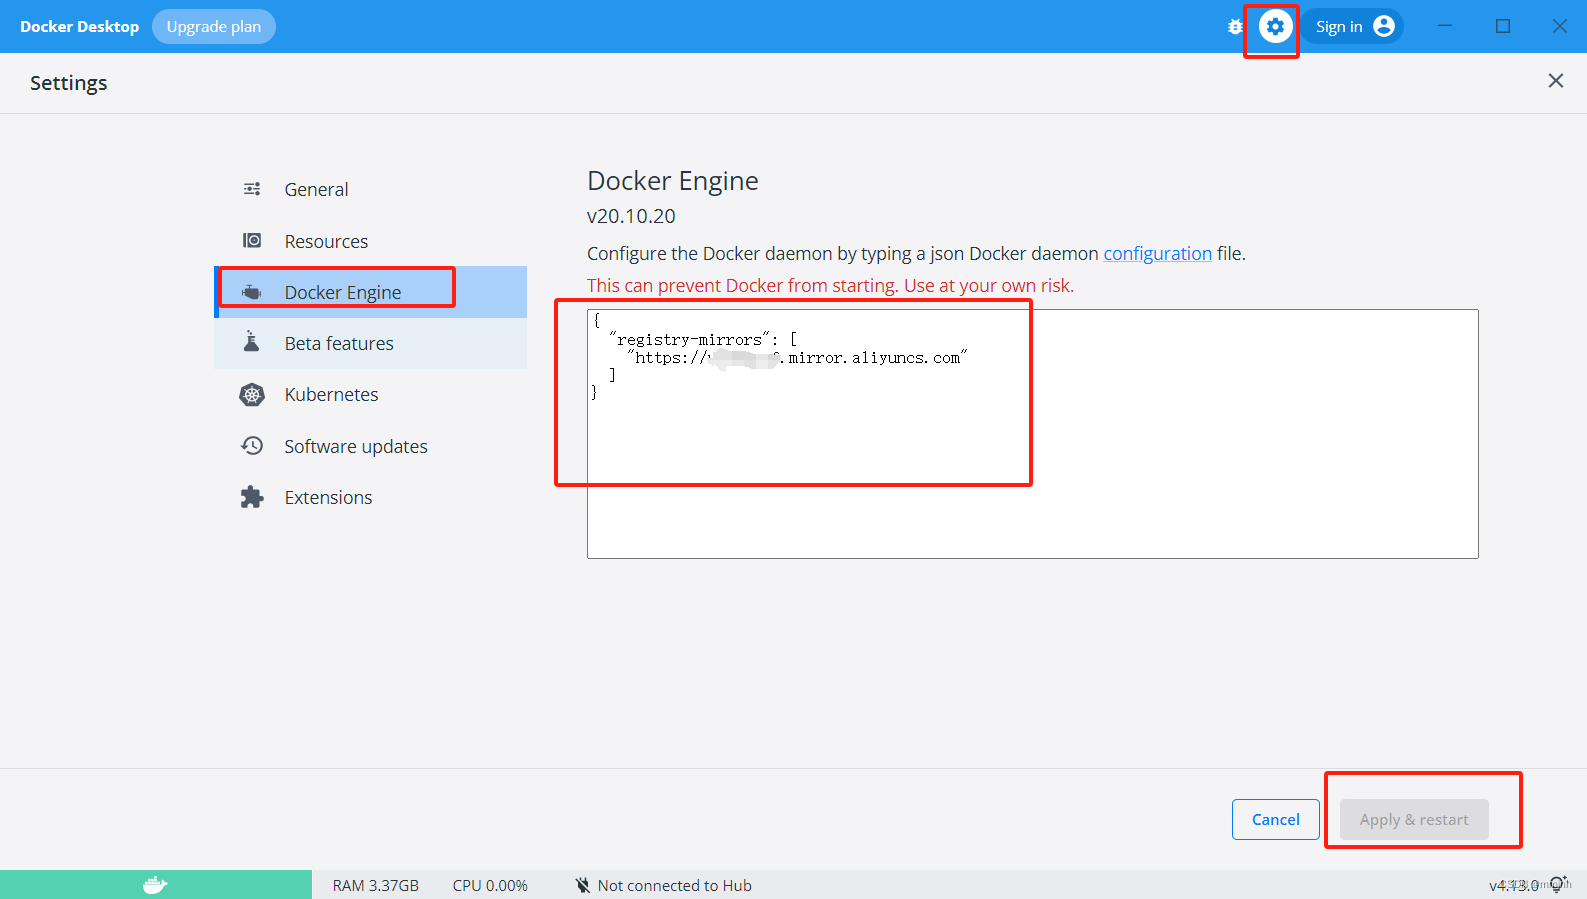The height and width of the screenshot is (899, 1587).
Task: Open the Extensions settings tab
Action: (x=370, y=497)
